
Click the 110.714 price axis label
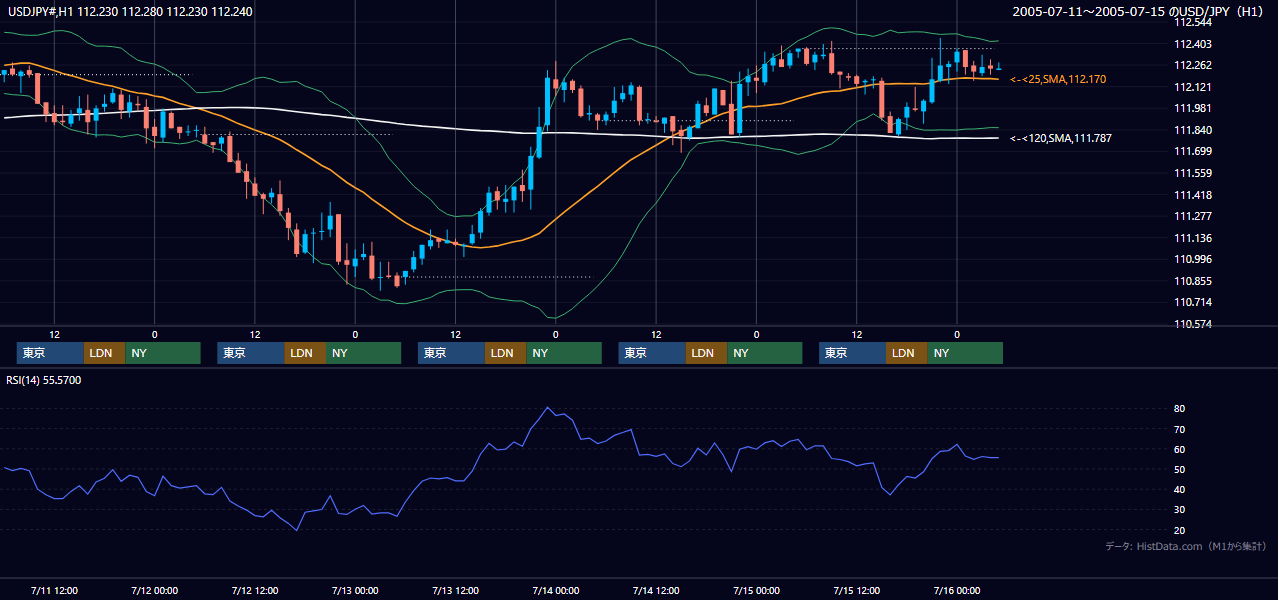coord(1193,302)
